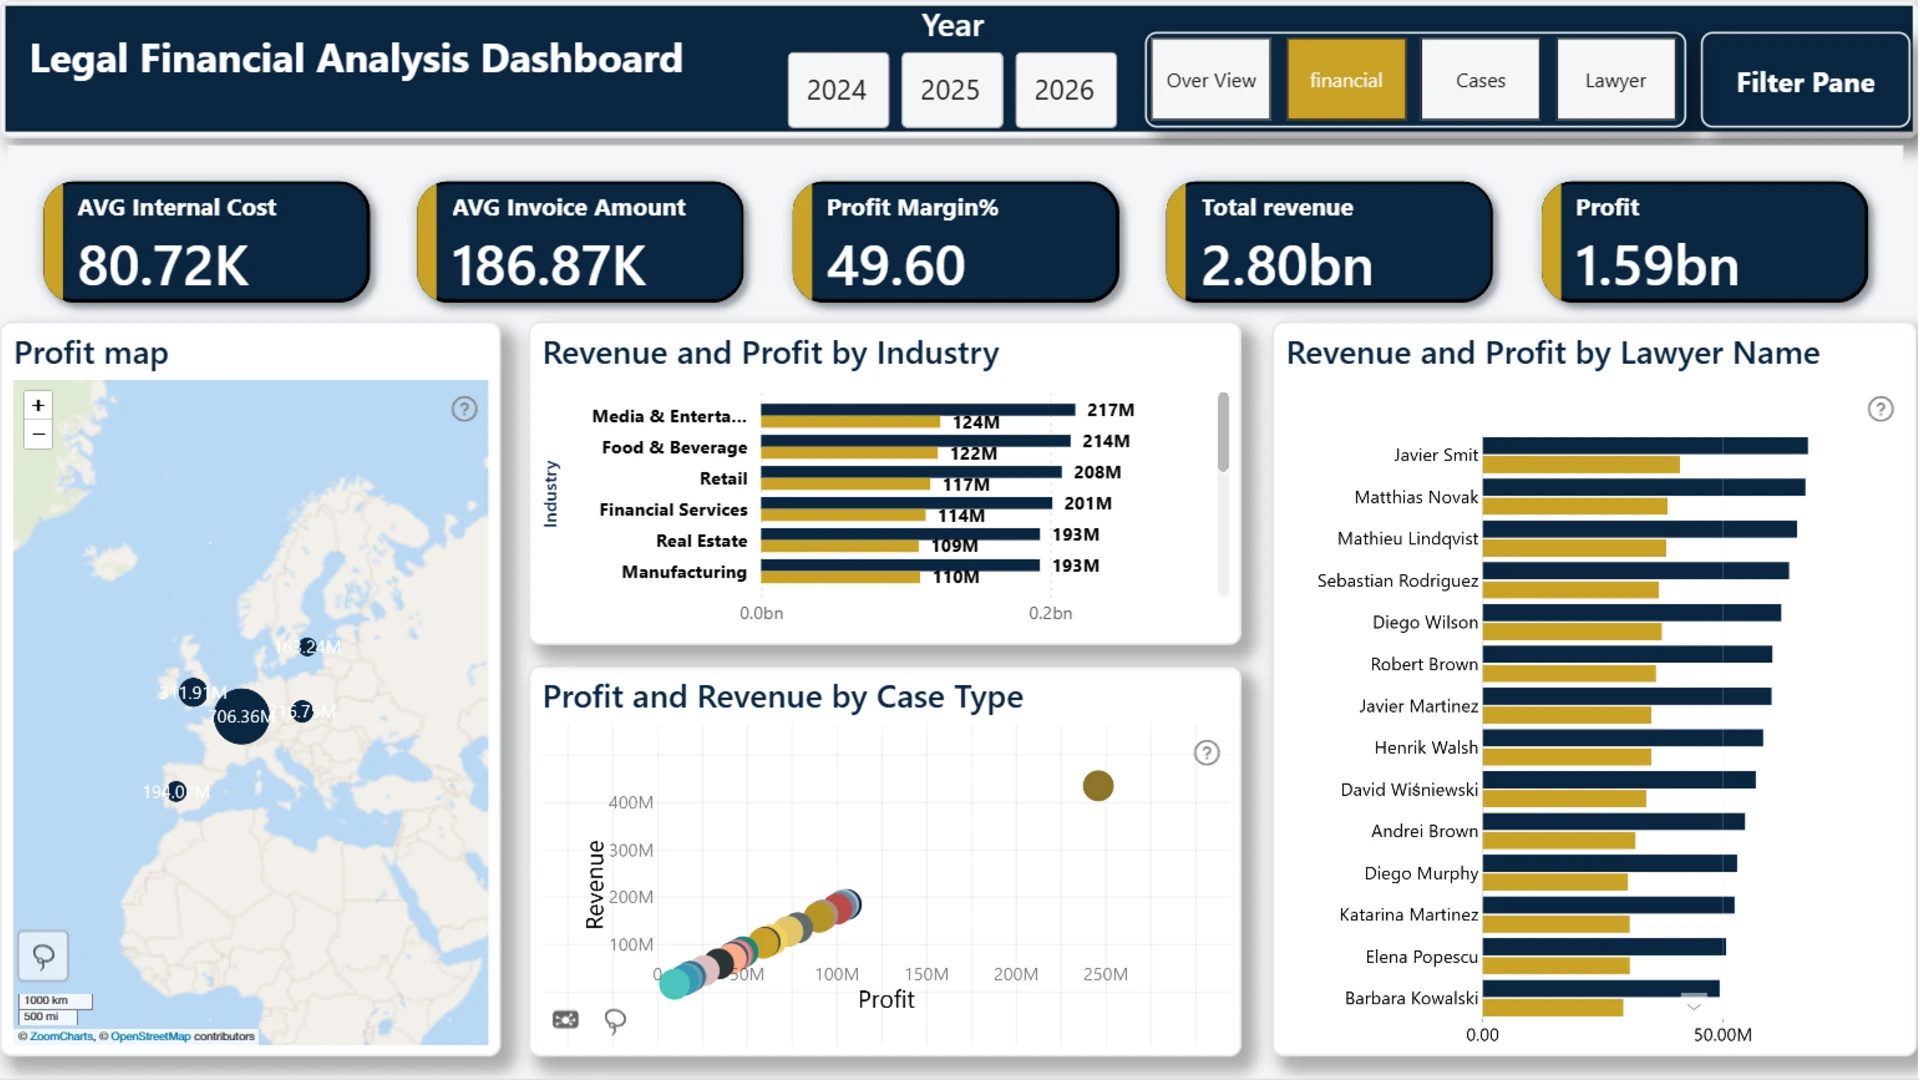The width and height of the screenshot is (1920, 1080).
Task: Select Elena Popescu lawyer name
Action: coord(1421,957)
